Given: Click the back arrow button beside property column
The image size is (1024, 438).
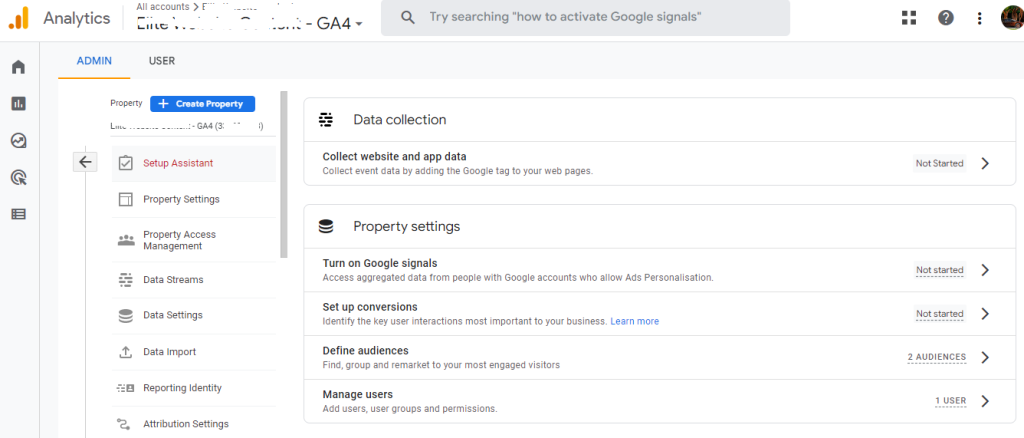Looking at the screenshot, I should coord(85,162).
